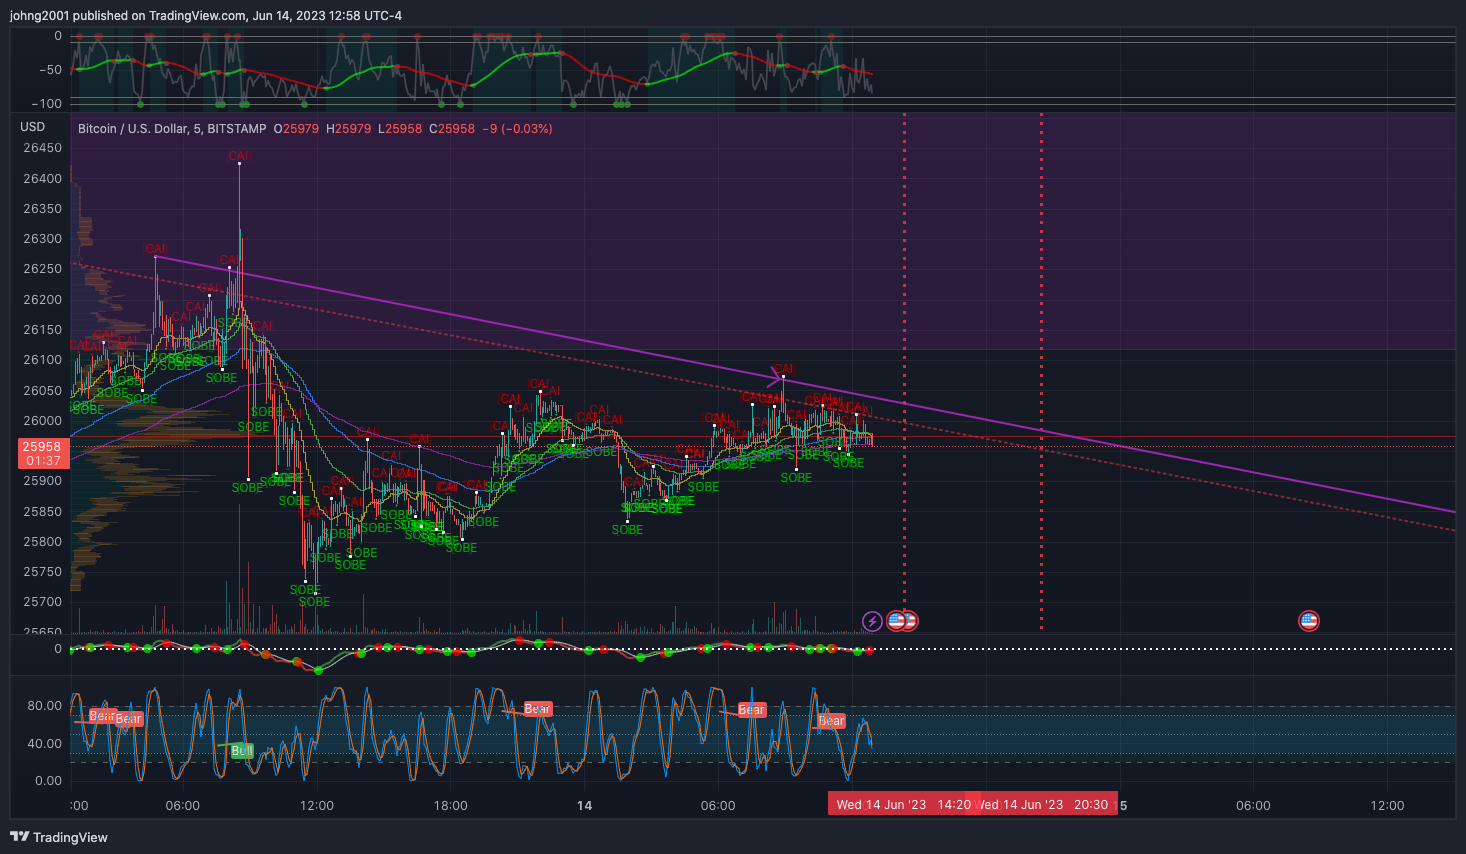
Task: Click the 40.00 level on the stochastic axis
Action: tap(44, 744)
